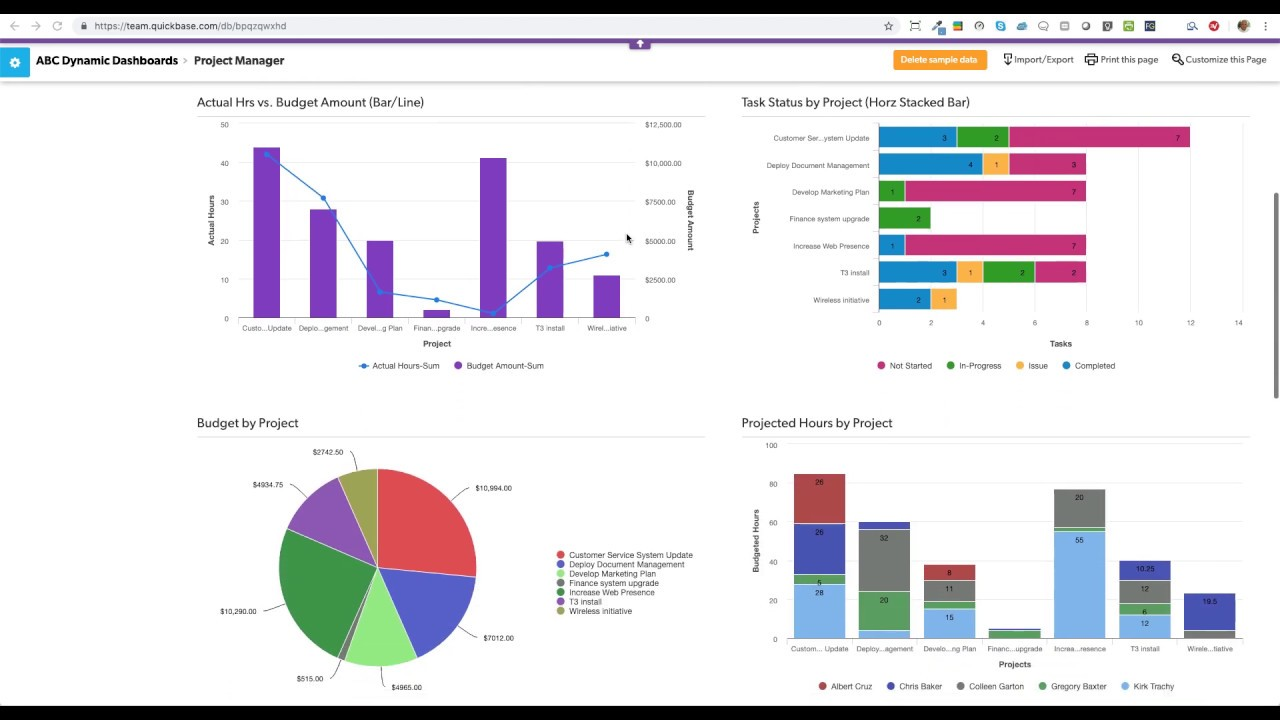
Task: Click the speedometer extension icon
Action: pos(979,26)
